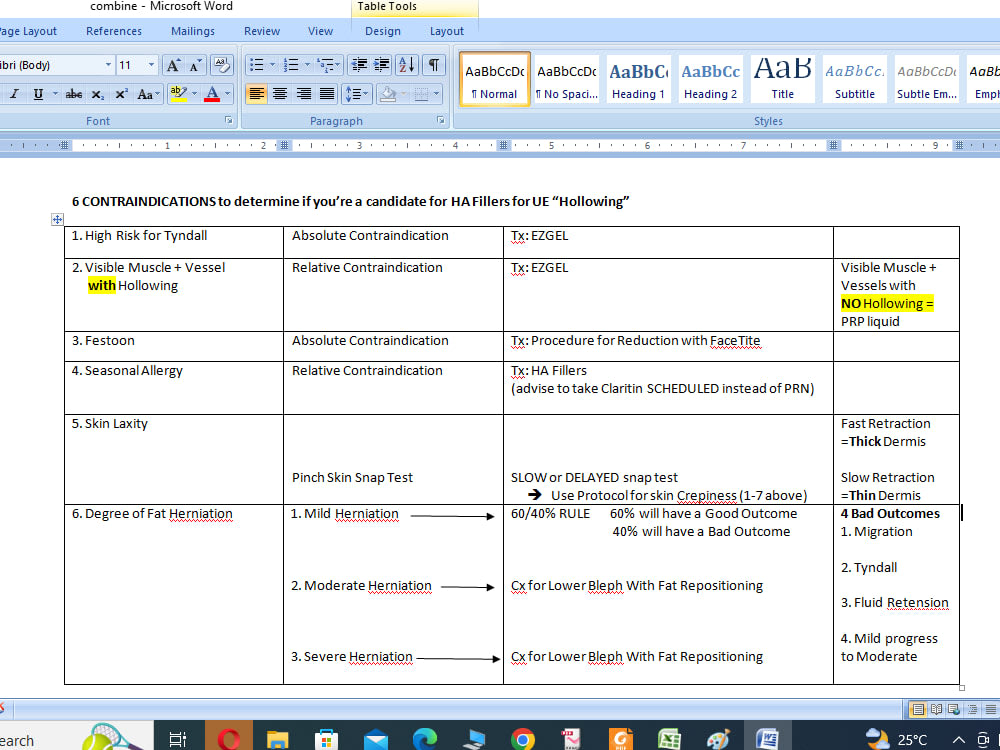This screenshot has height=750, width=1000.
Task: Align text right
Action: tap(304, 94)
